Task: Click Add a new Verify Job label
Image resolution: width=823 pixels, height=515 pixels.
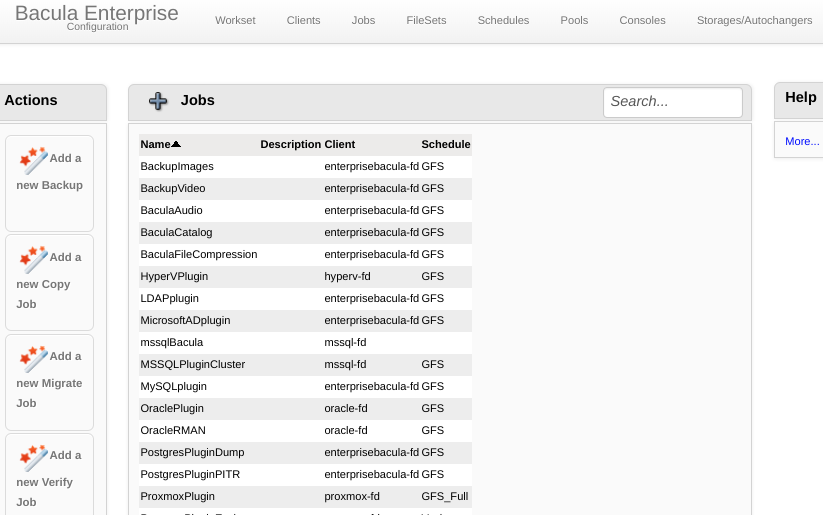Action: click(x=49, y=478)
